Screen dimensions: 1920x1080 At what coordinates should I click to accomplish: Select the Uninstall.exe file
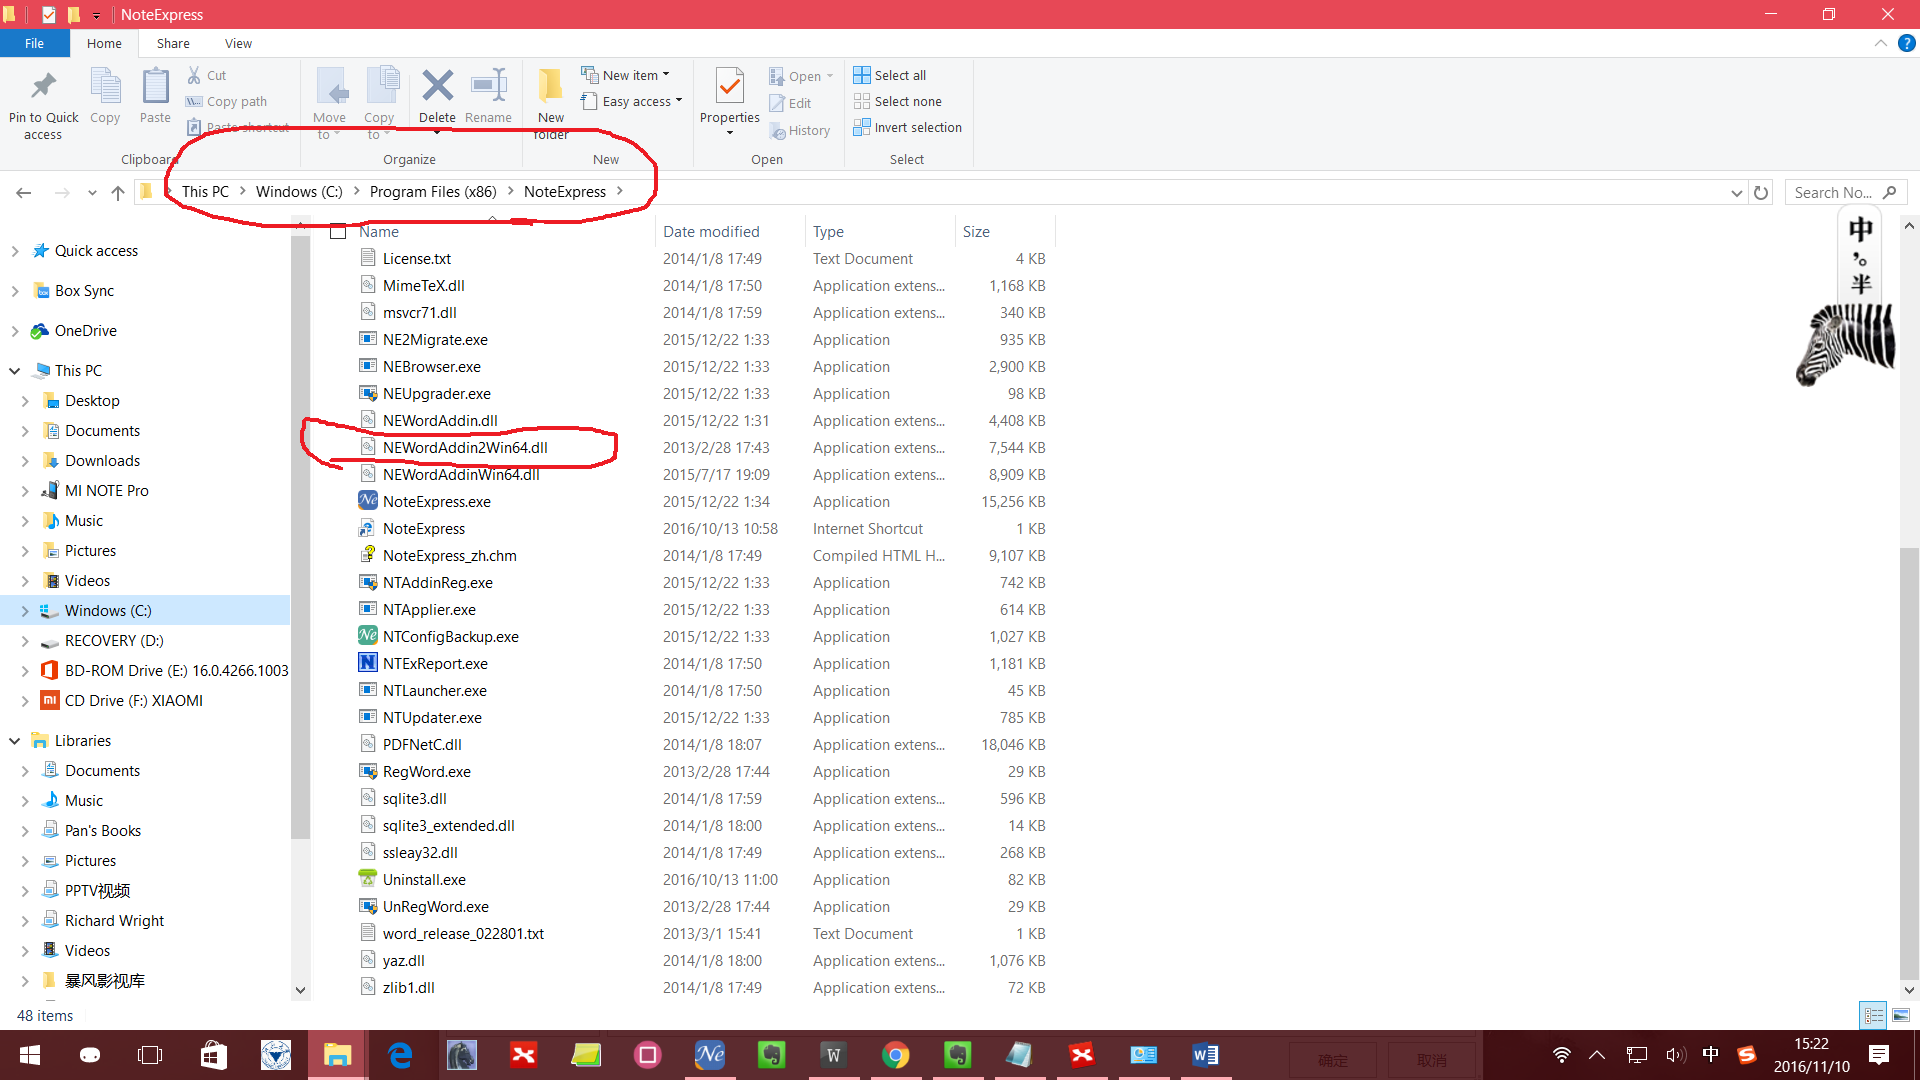click(424, 879)
